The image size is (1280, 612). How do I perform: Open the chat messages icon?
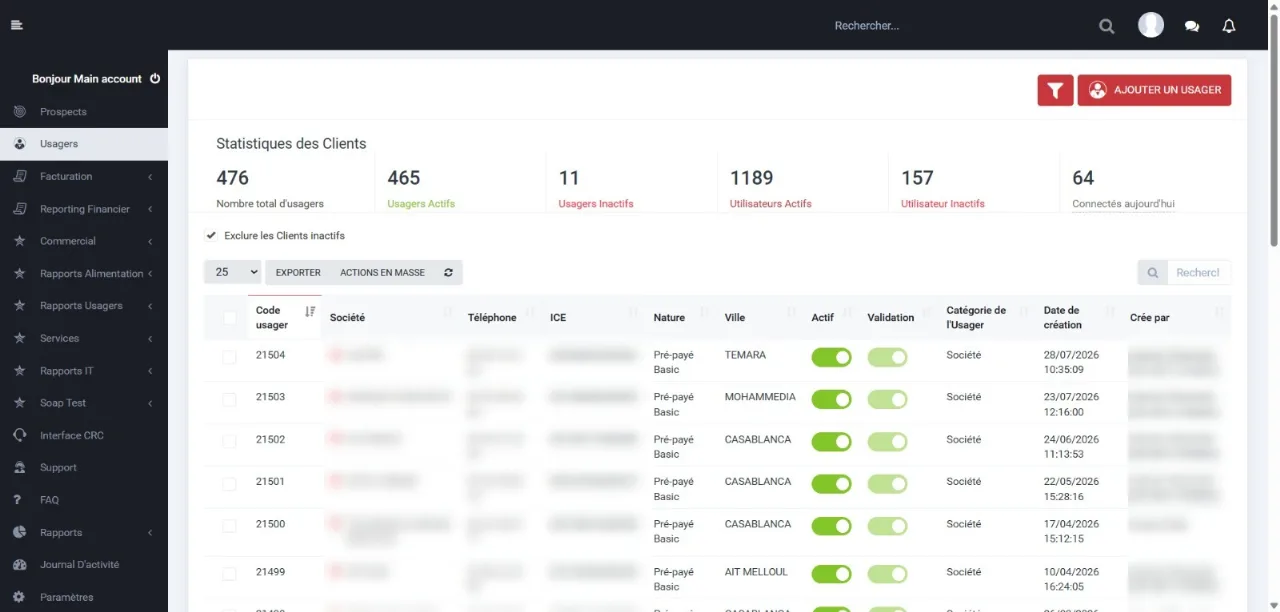pyautogui.click(x=1192, y=26)
